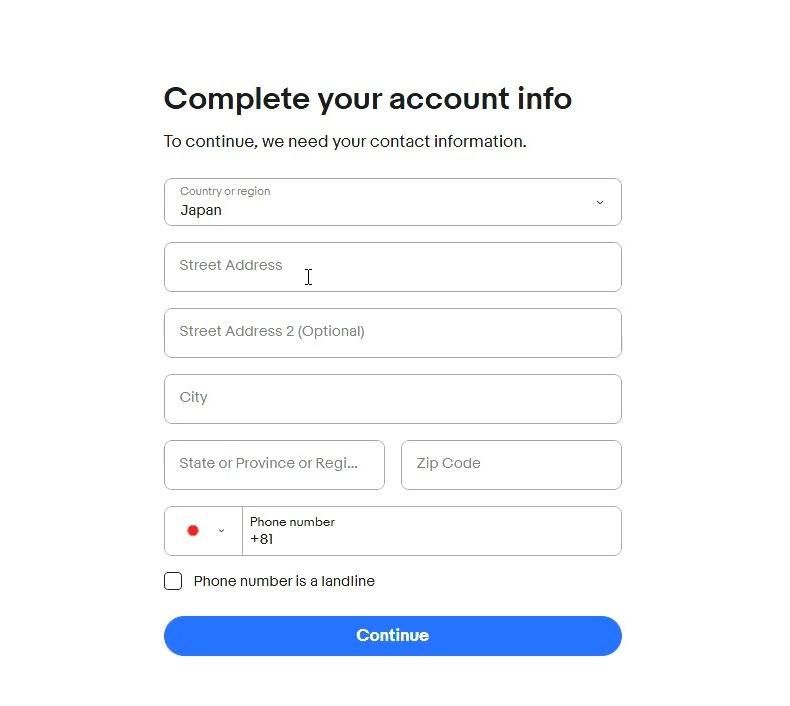Click the "Complete your account info" heading
Screen dimensions: 790x706
click(x=368, y=99)
